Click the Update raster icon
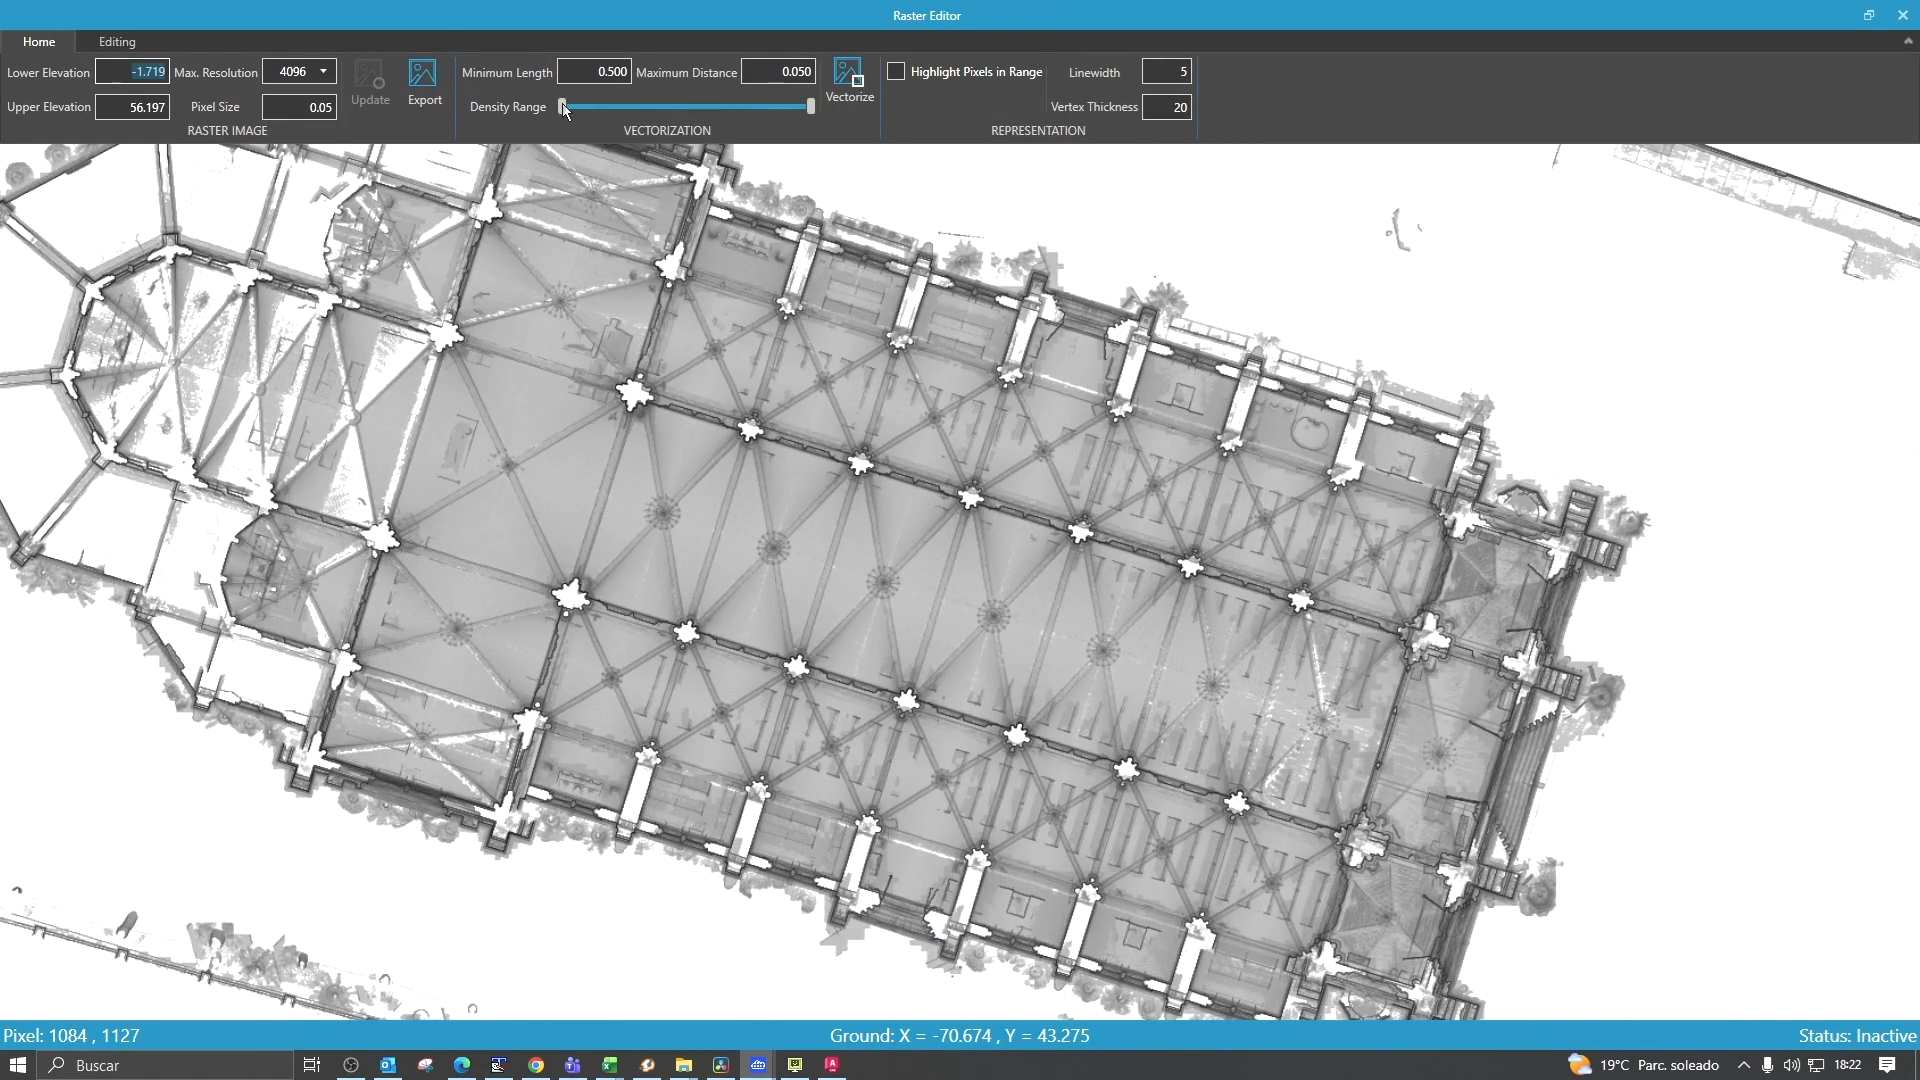 (369, 75)
